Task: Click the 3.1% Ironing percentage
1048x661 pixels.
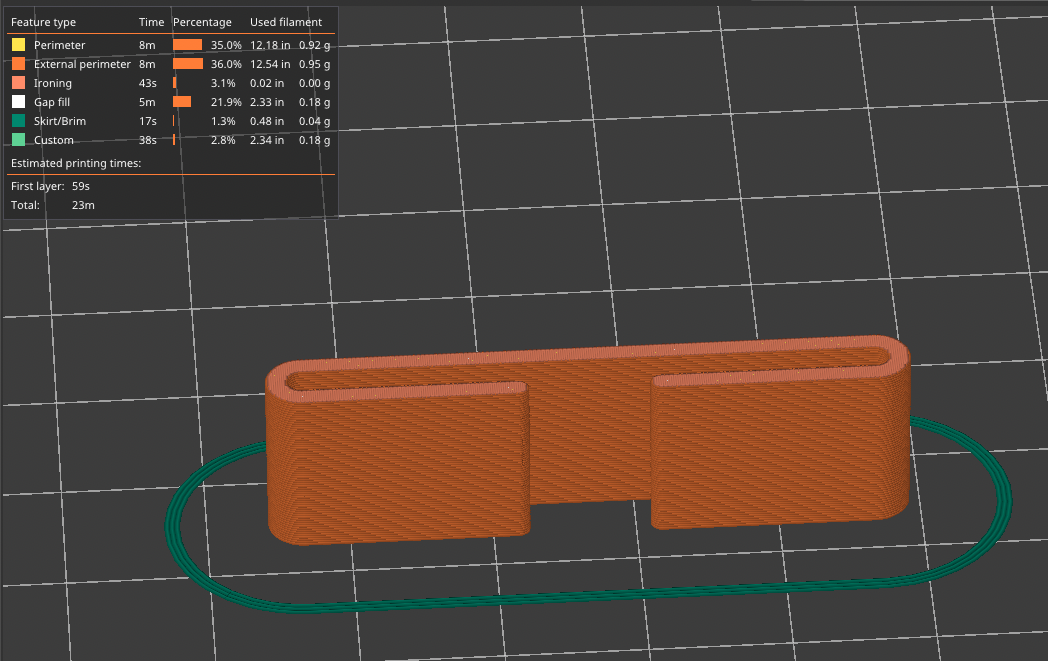Action: click(223, 83)
